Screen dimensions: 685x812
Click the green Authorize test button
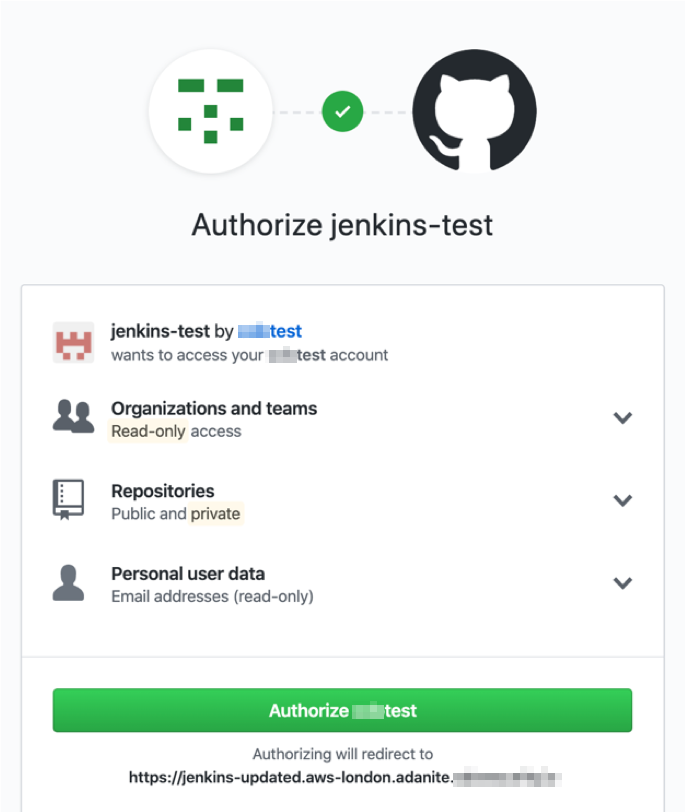point(342,710)
